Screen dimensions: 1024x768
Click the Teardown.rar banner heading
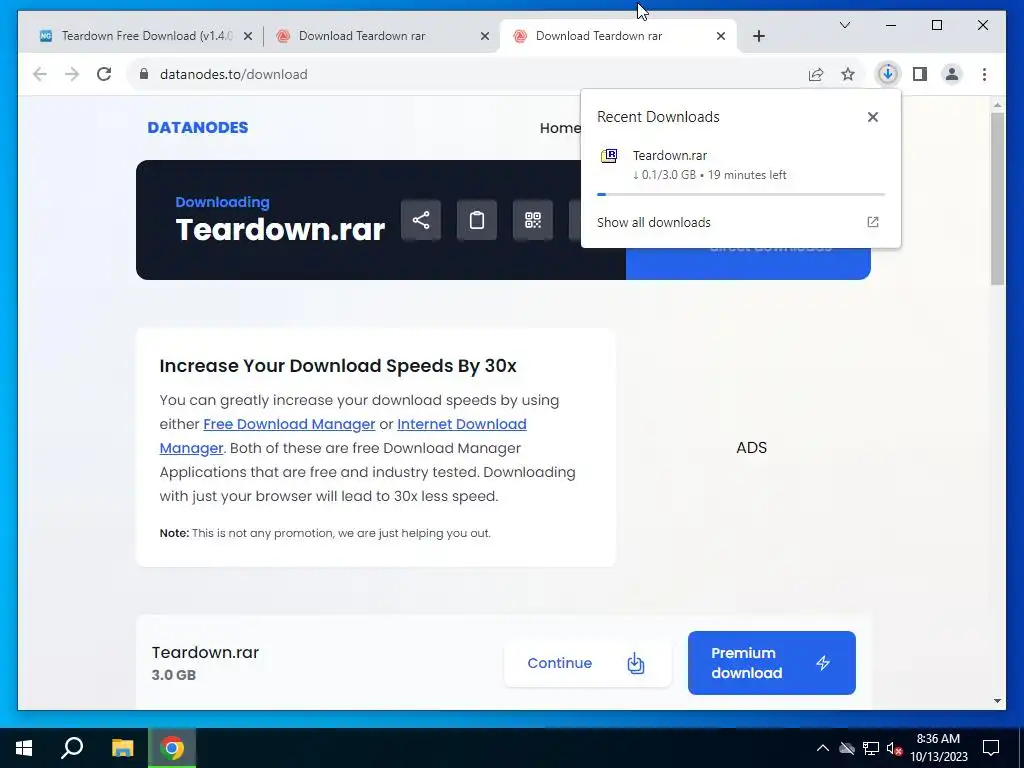coord(280,230)
